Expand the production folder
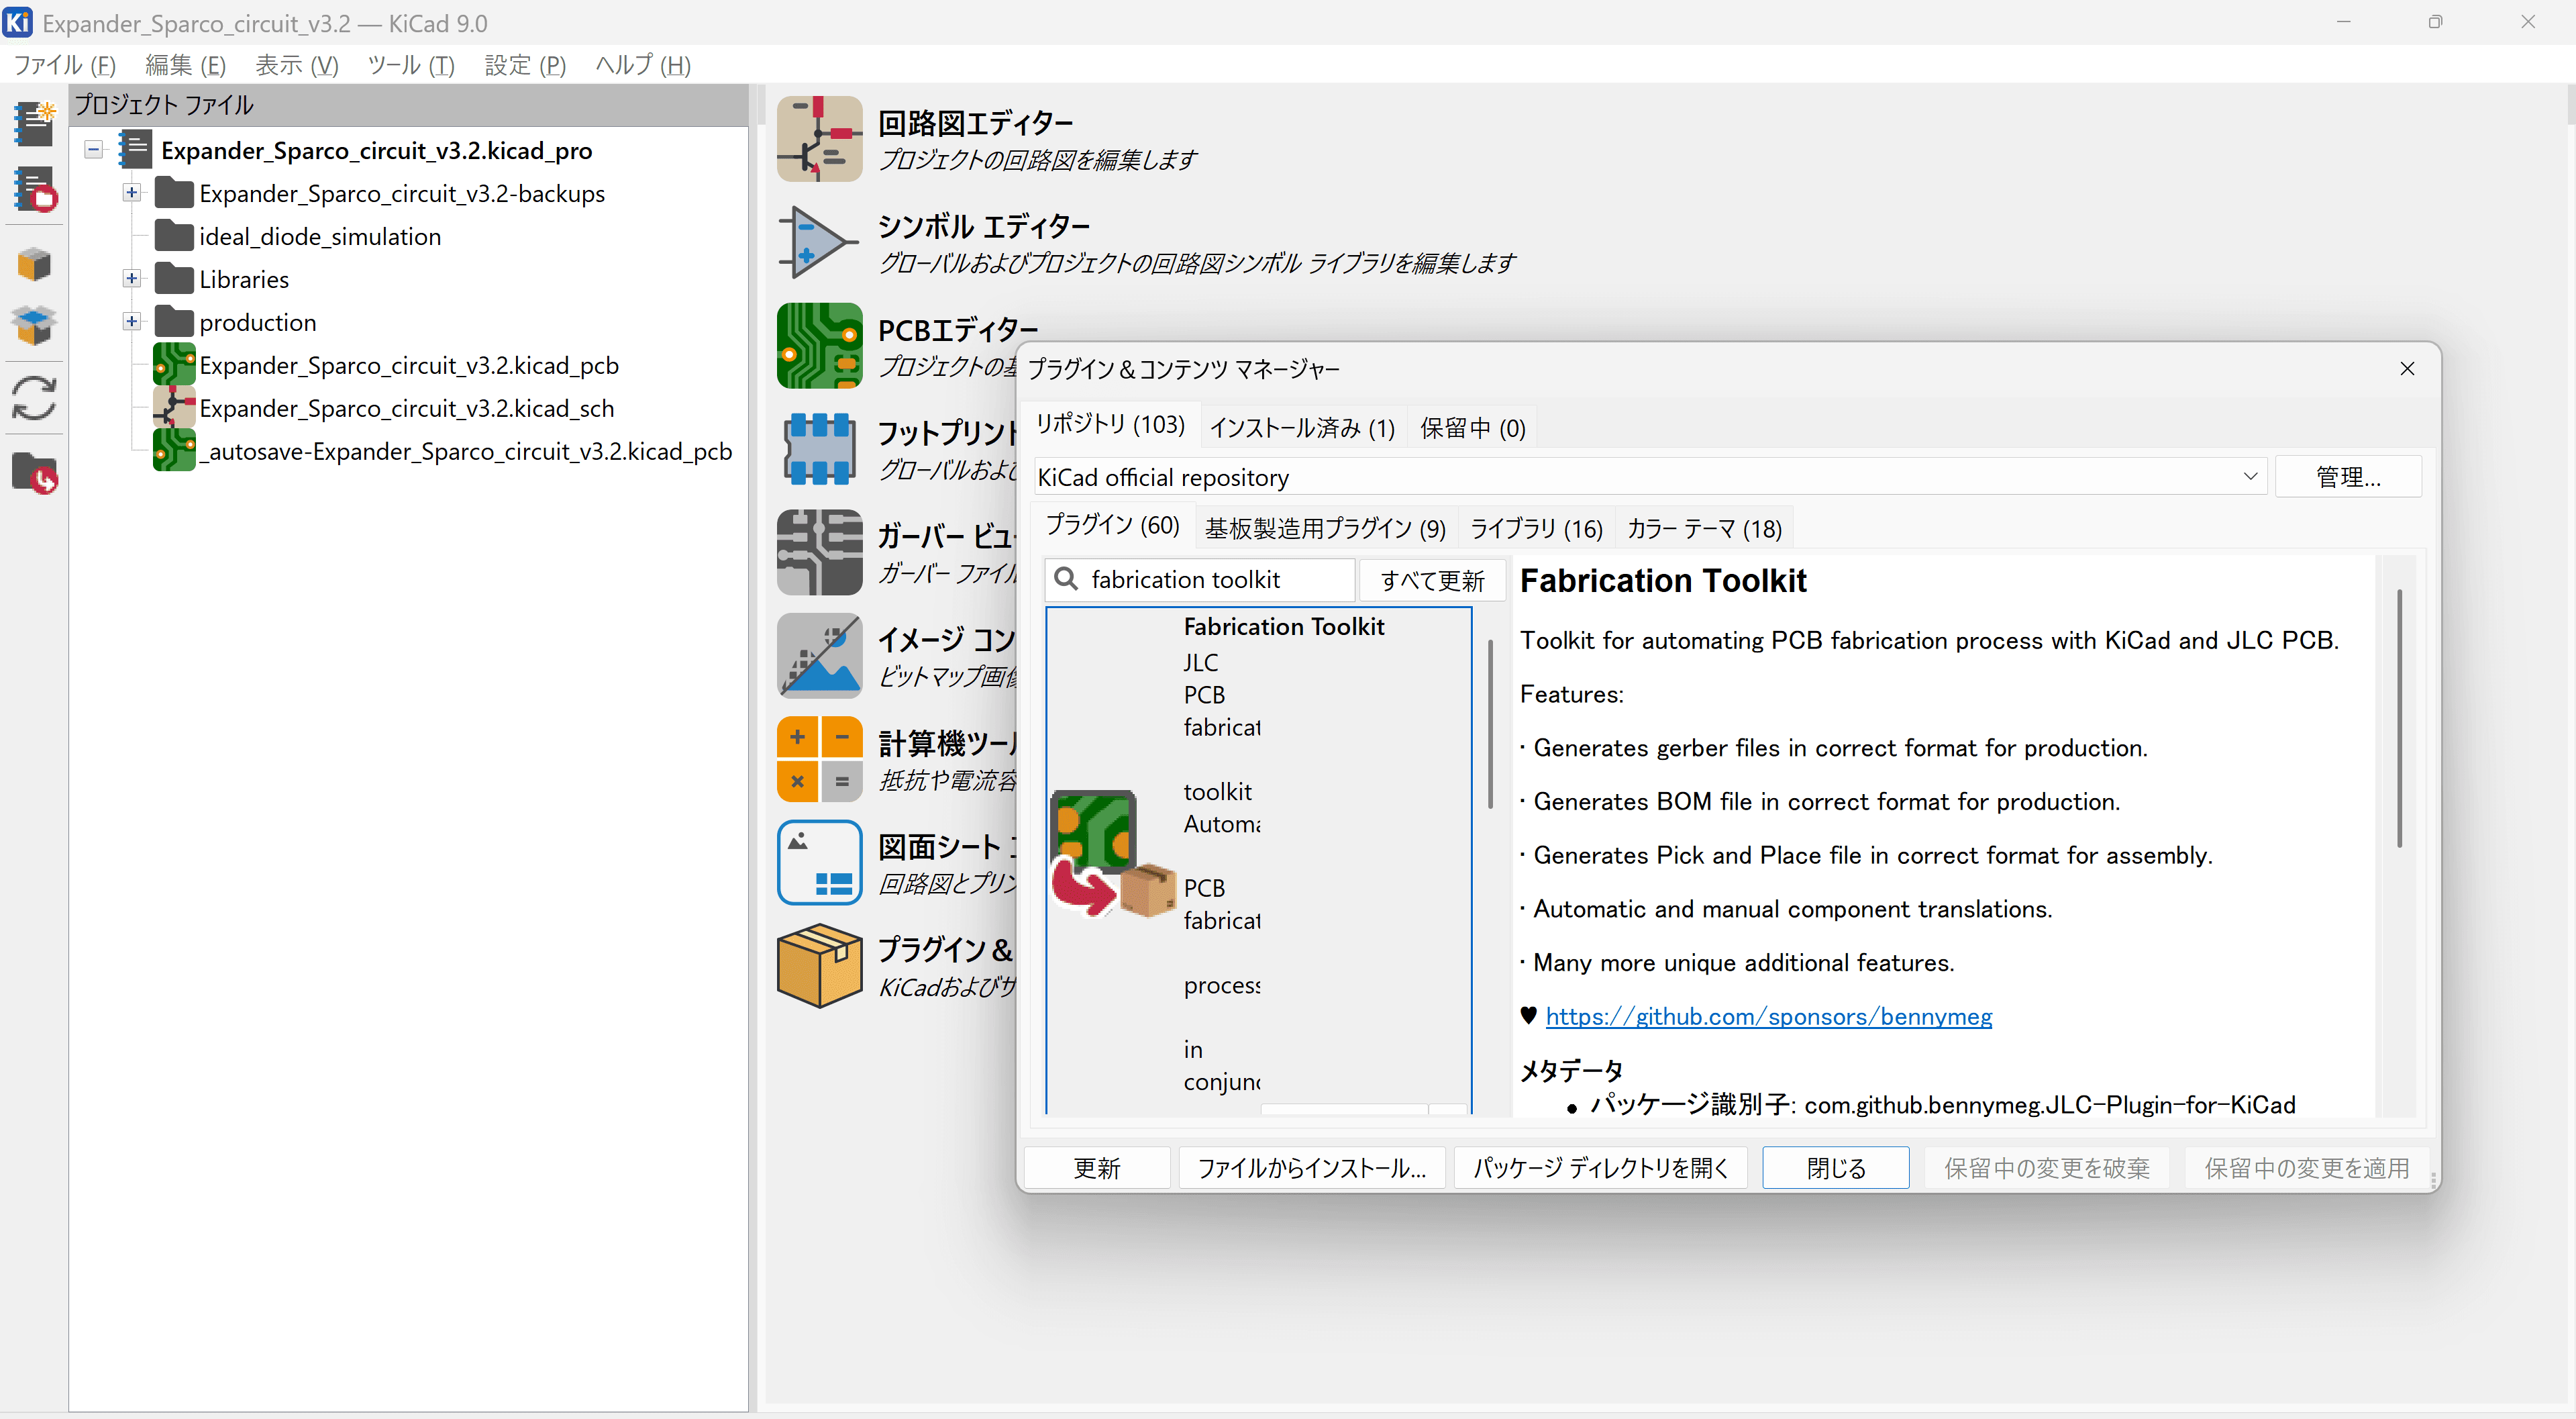Screen dimensions: 2576x1419 tap(131, 321)
